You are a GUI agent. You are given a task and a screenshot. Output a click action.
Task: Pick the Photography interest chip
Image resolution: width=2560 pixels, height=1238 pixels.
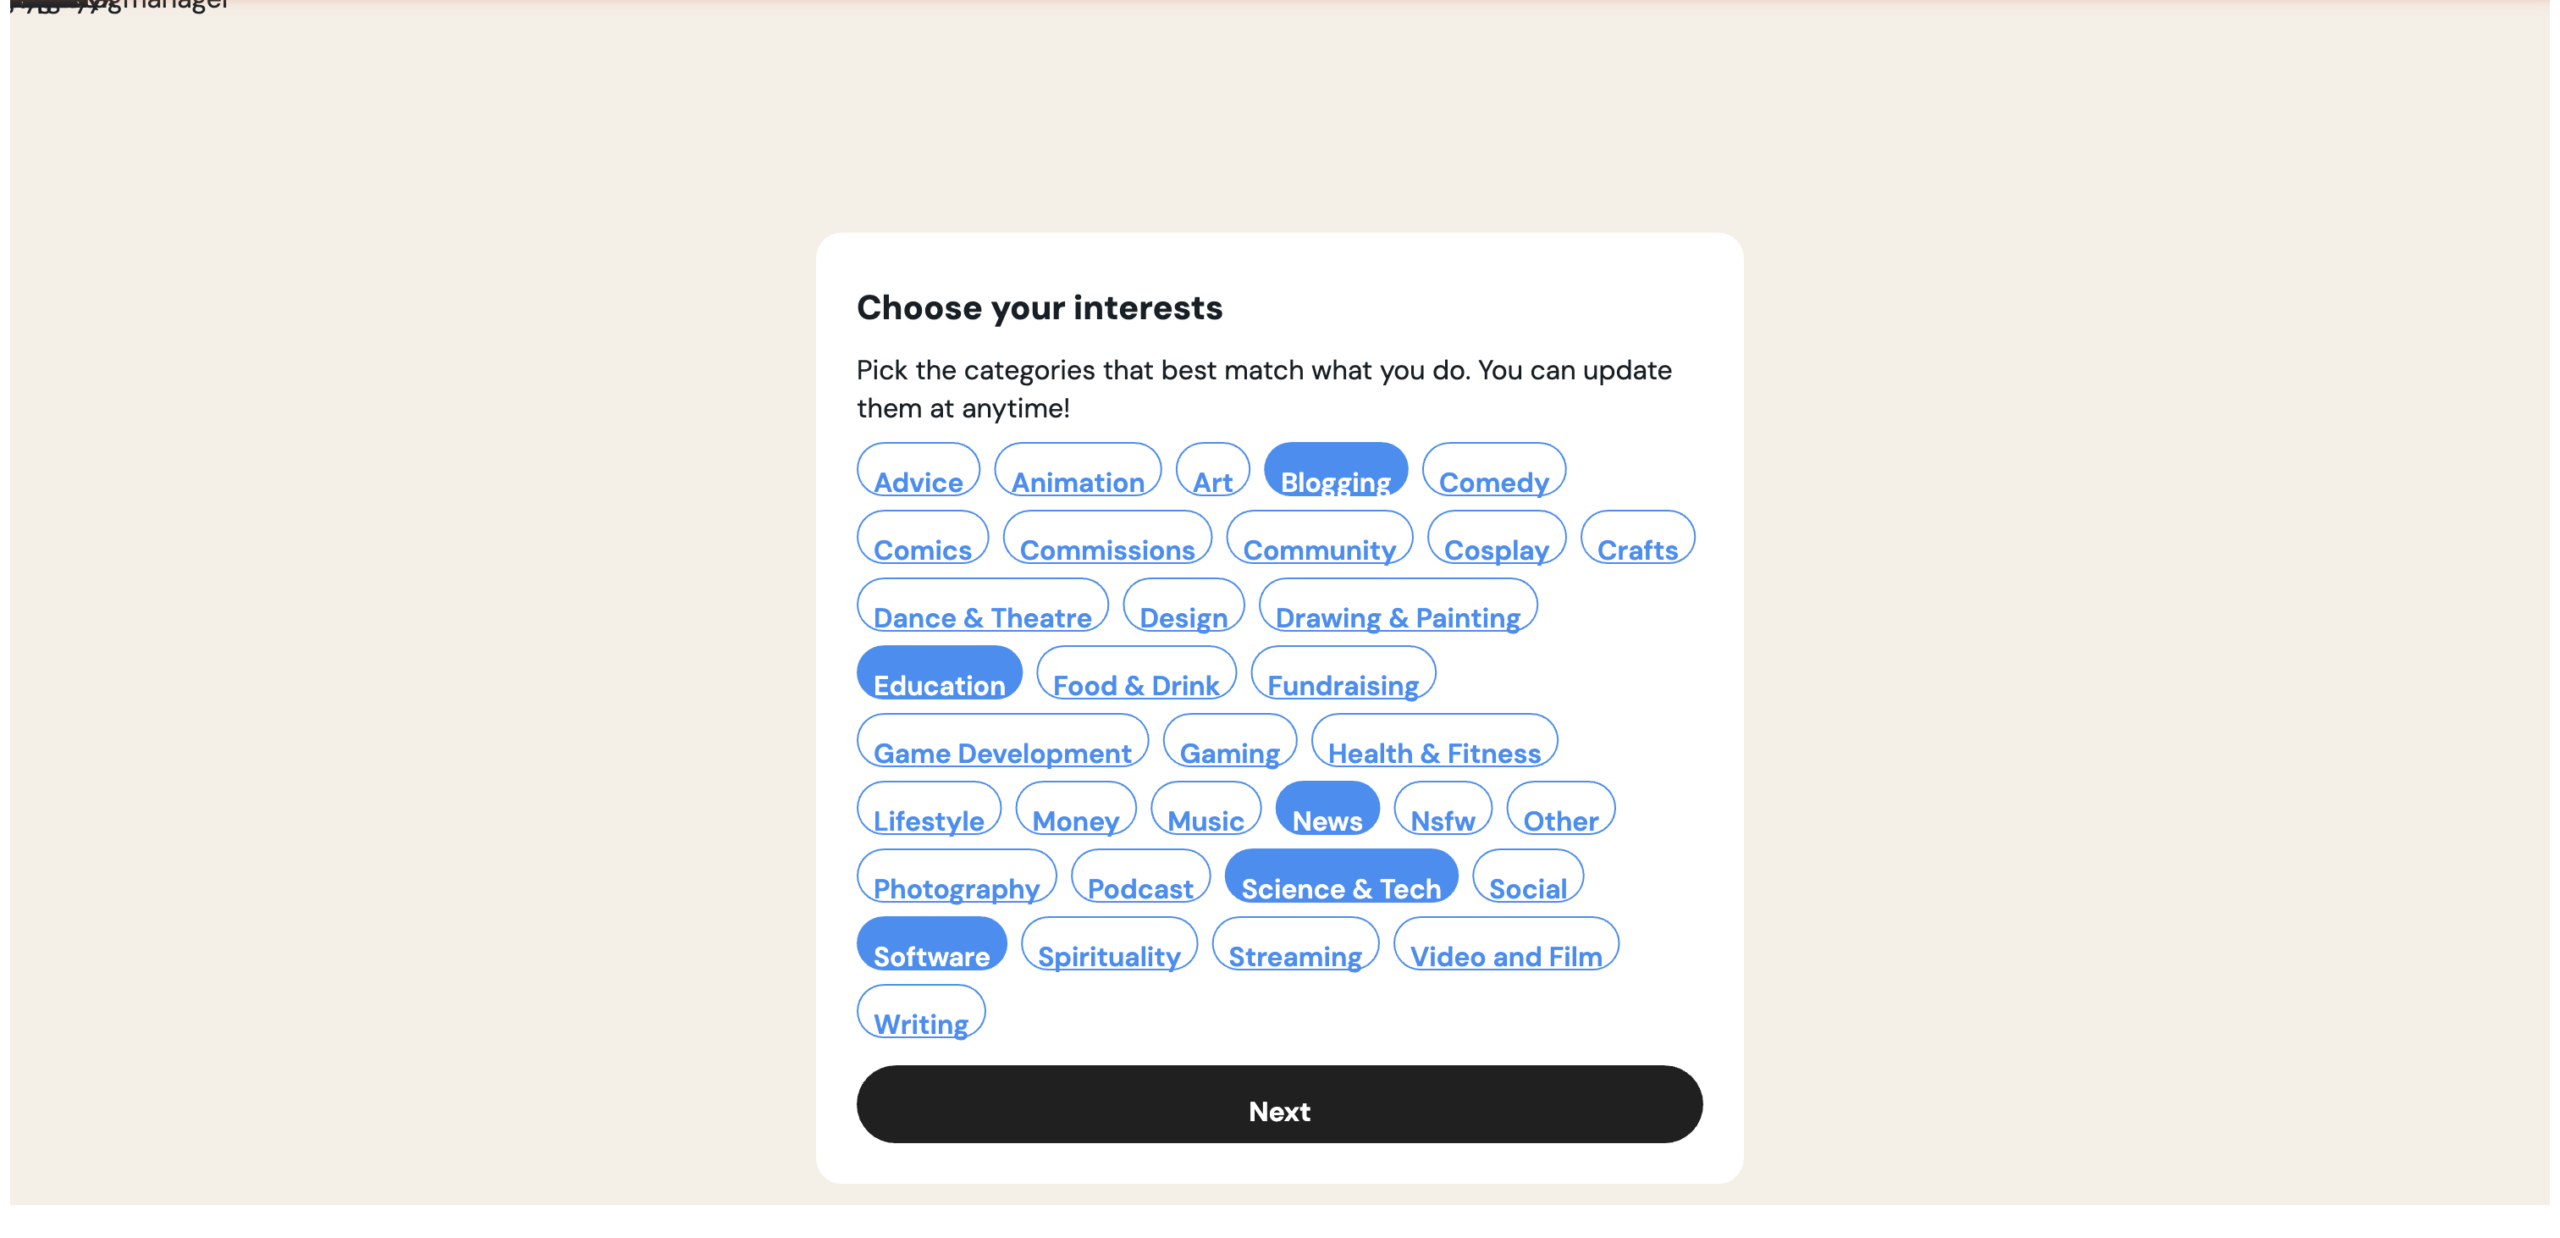tap(956, 877)
